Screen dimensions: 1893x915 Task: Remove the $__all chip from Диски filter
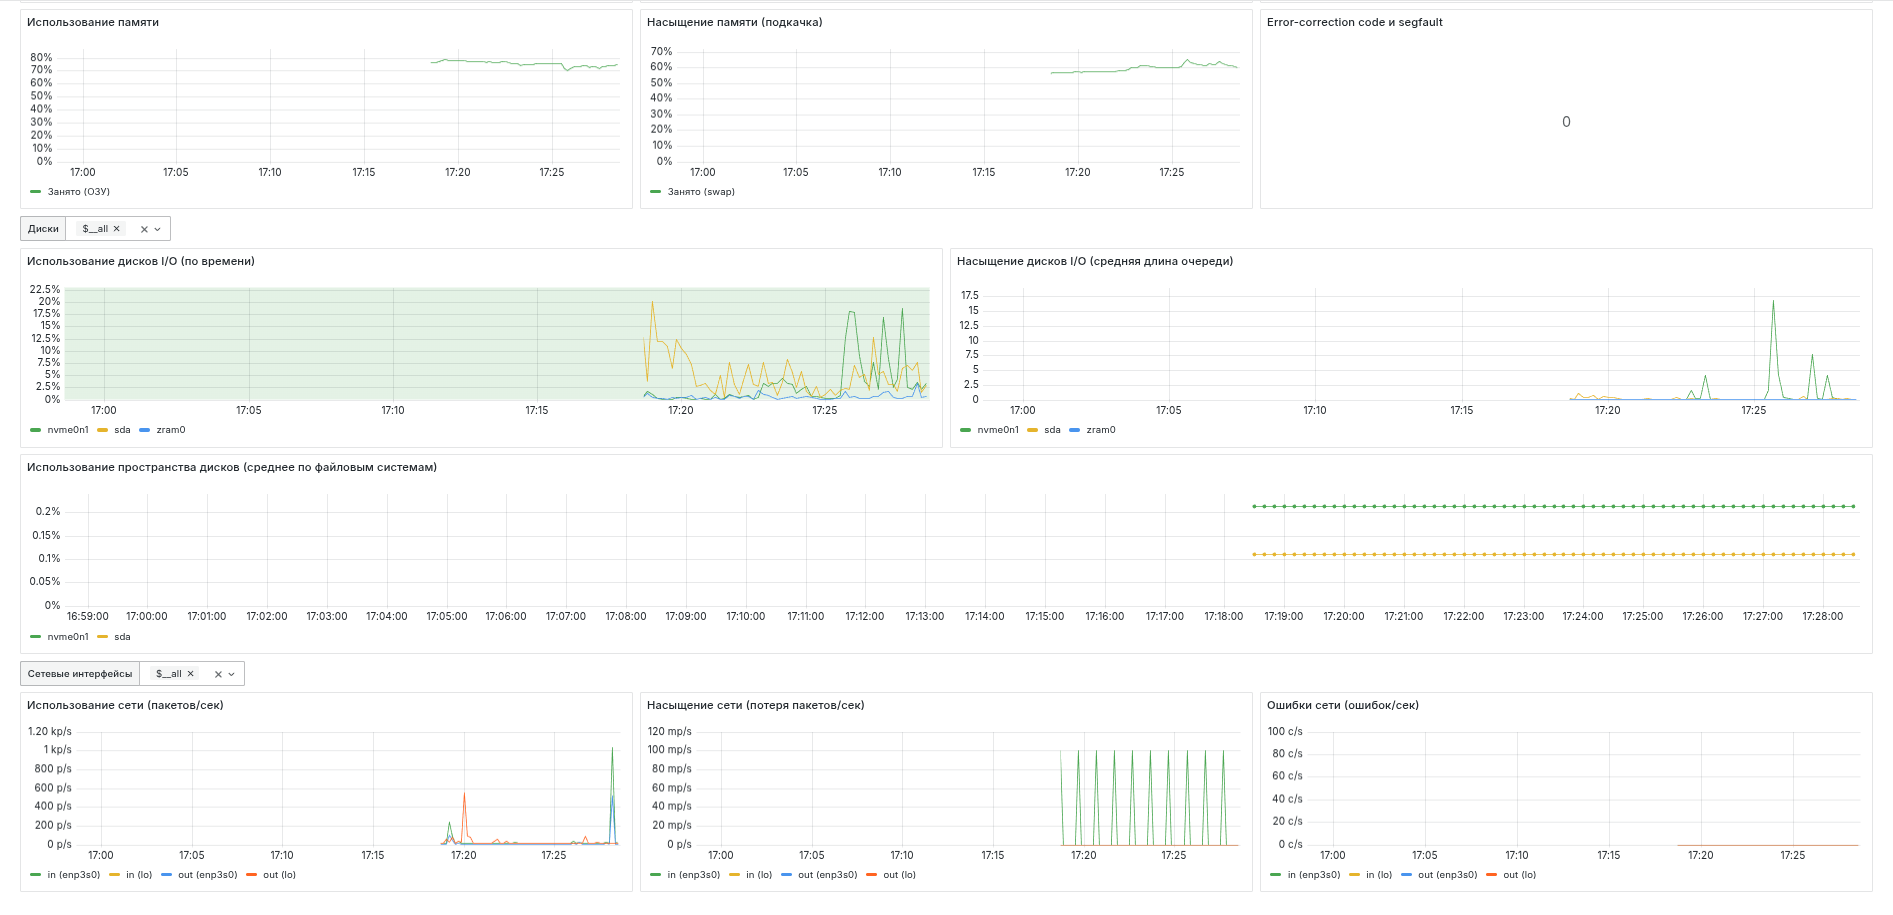pos(117,229)
